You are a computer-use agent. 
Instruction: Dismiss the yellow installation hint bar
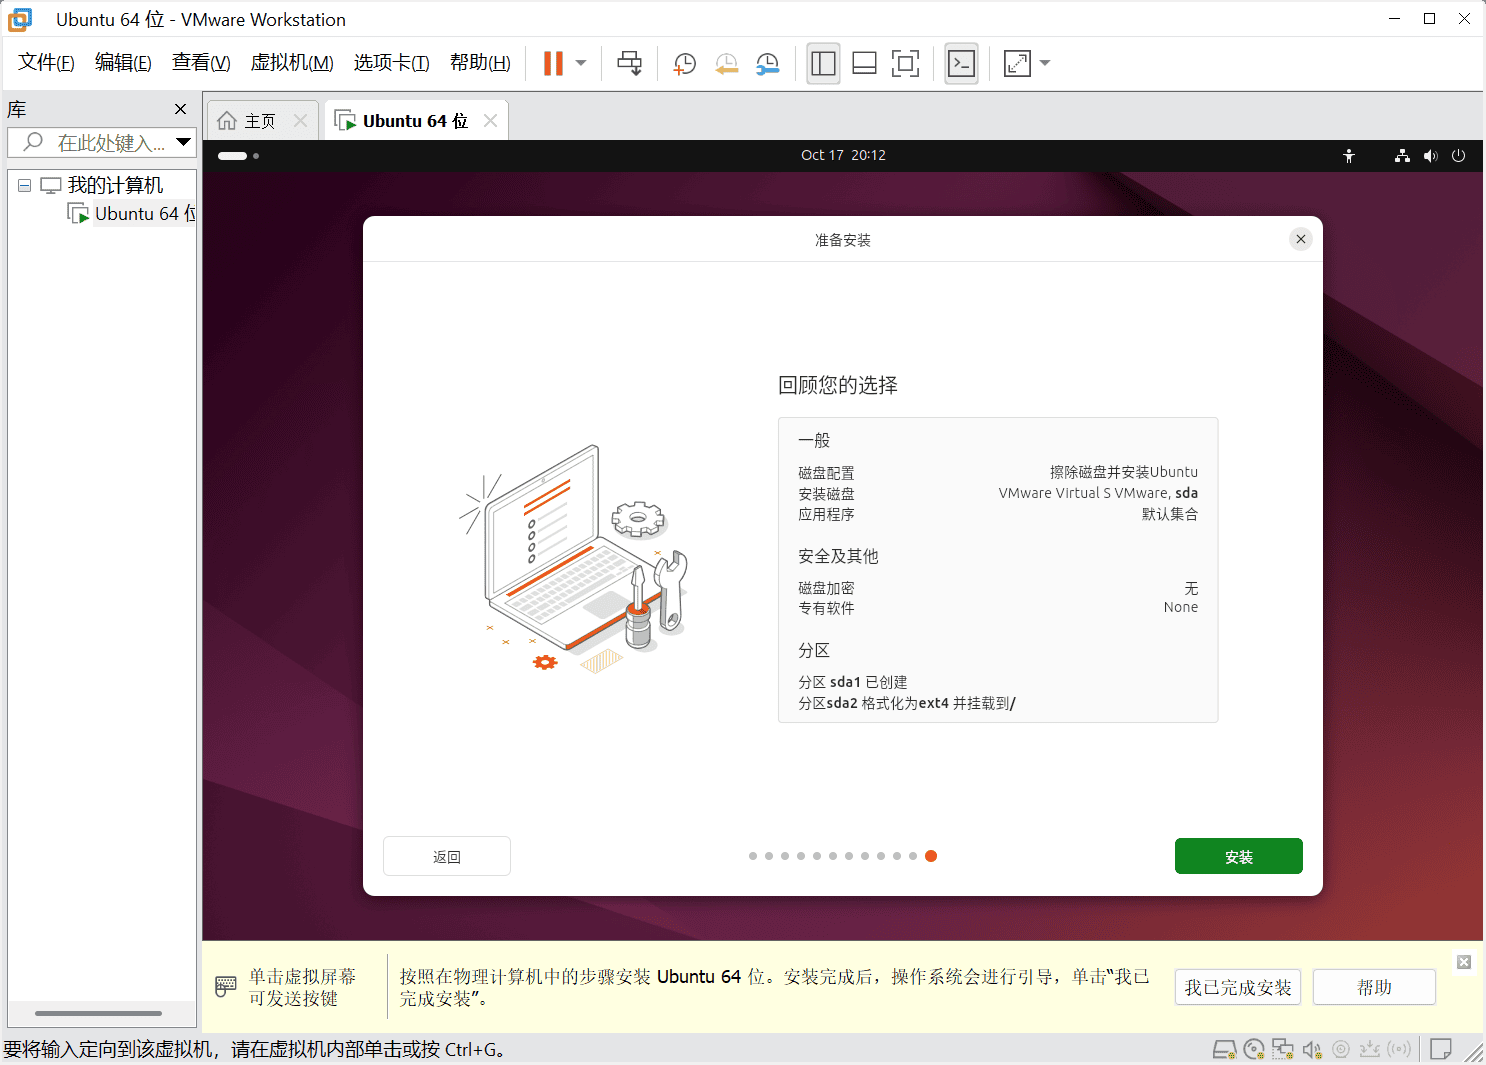tap(1464, 962)
